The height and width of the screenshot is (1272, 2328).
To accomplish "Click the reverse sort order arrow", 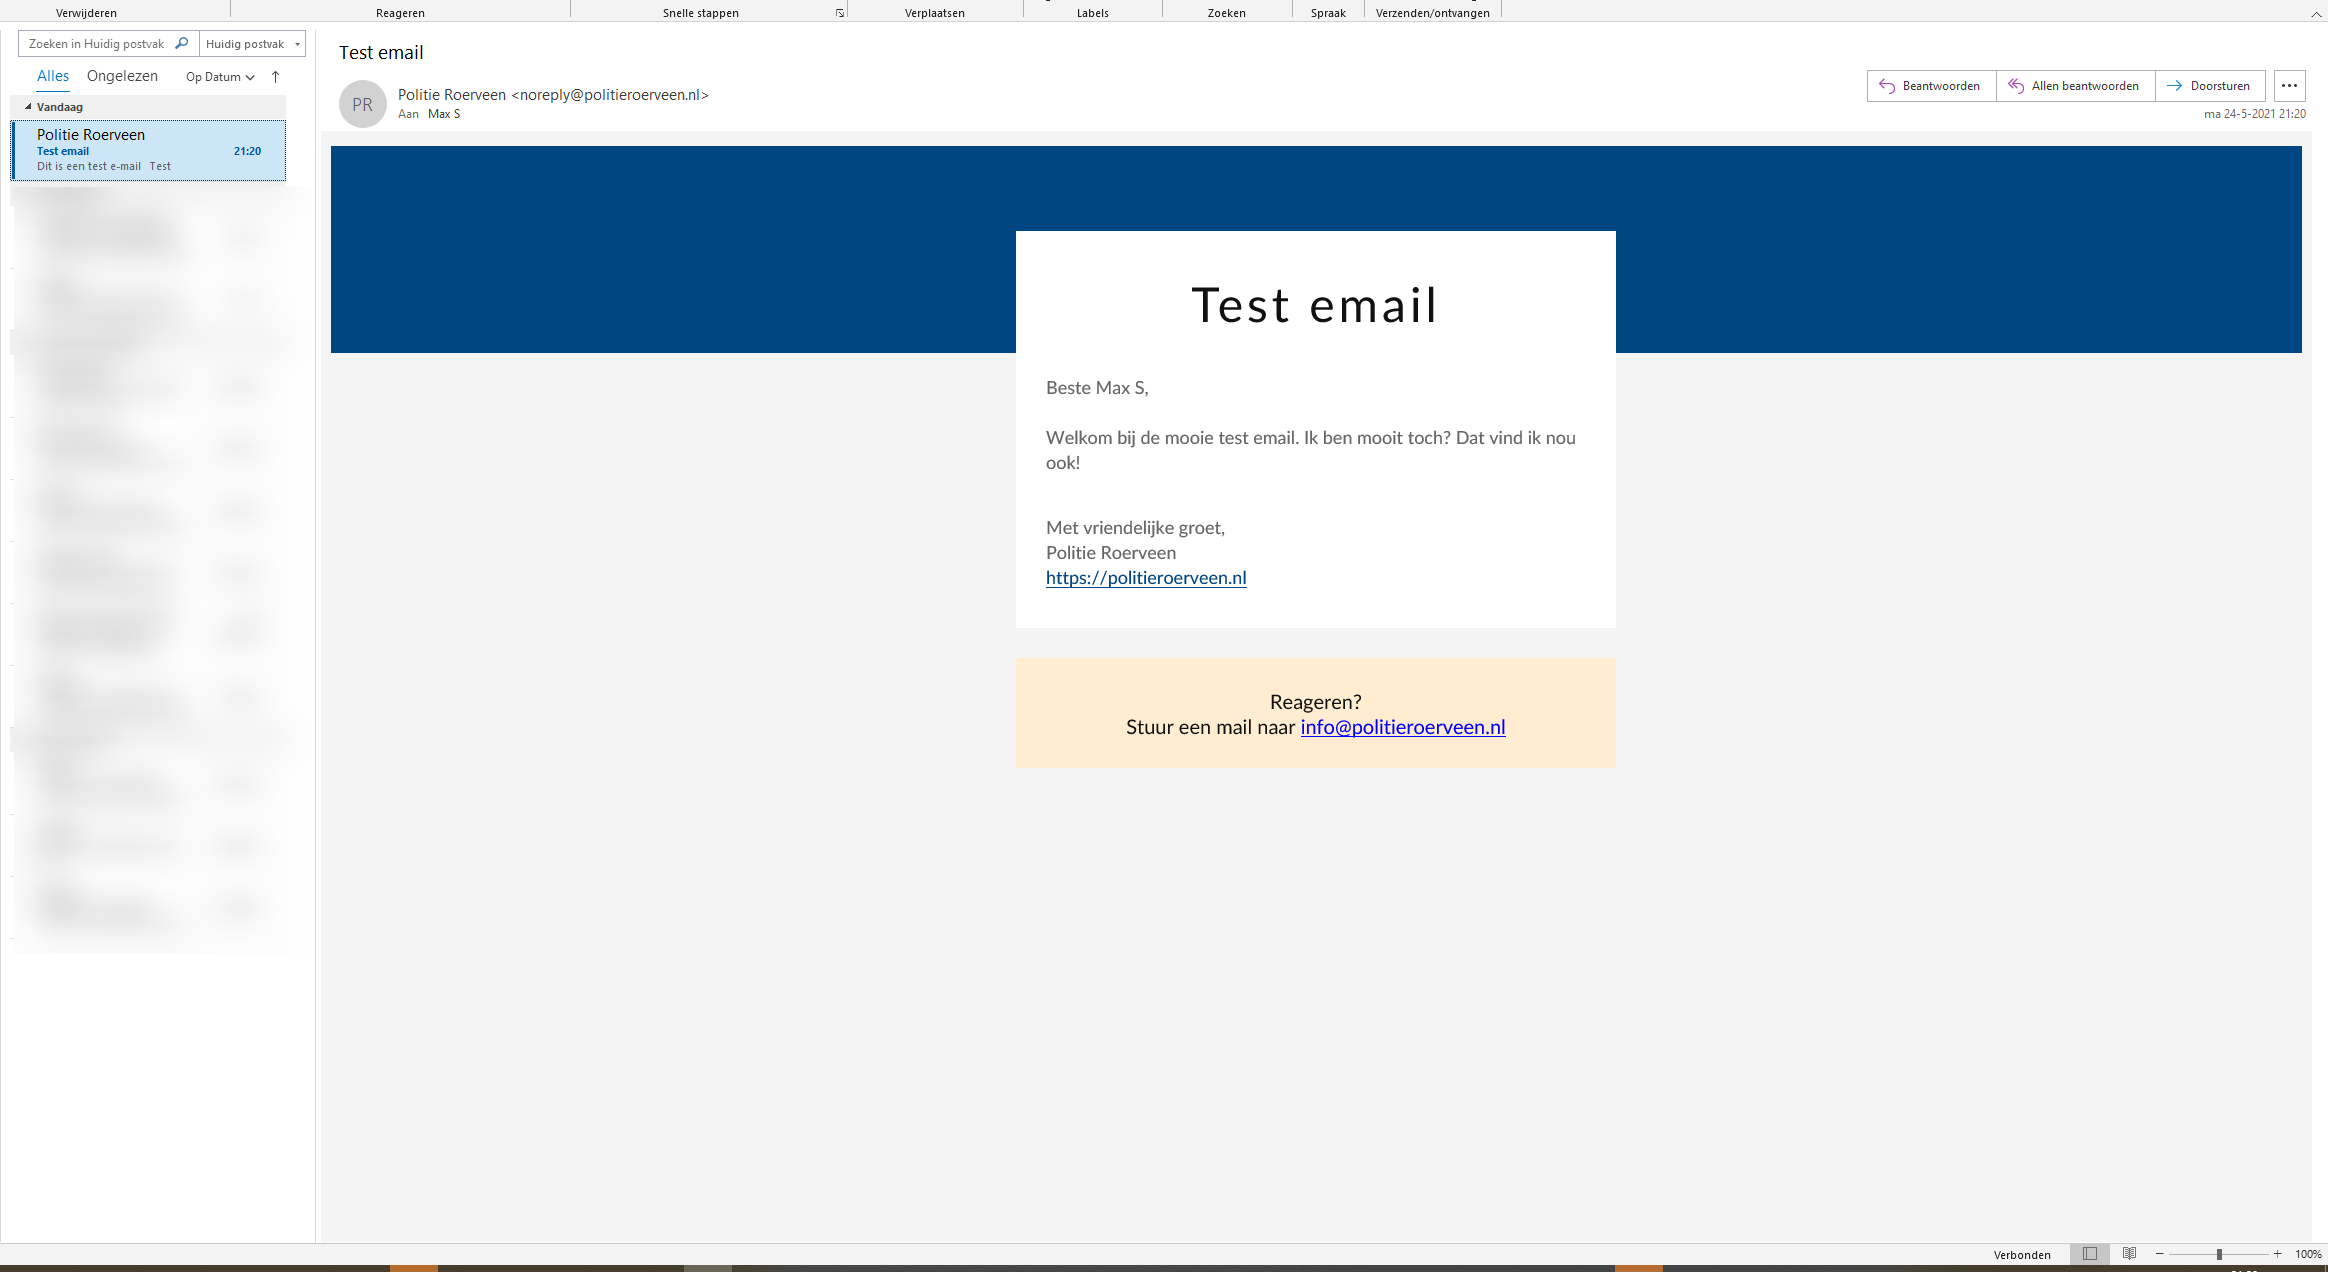I will (276, 77).
